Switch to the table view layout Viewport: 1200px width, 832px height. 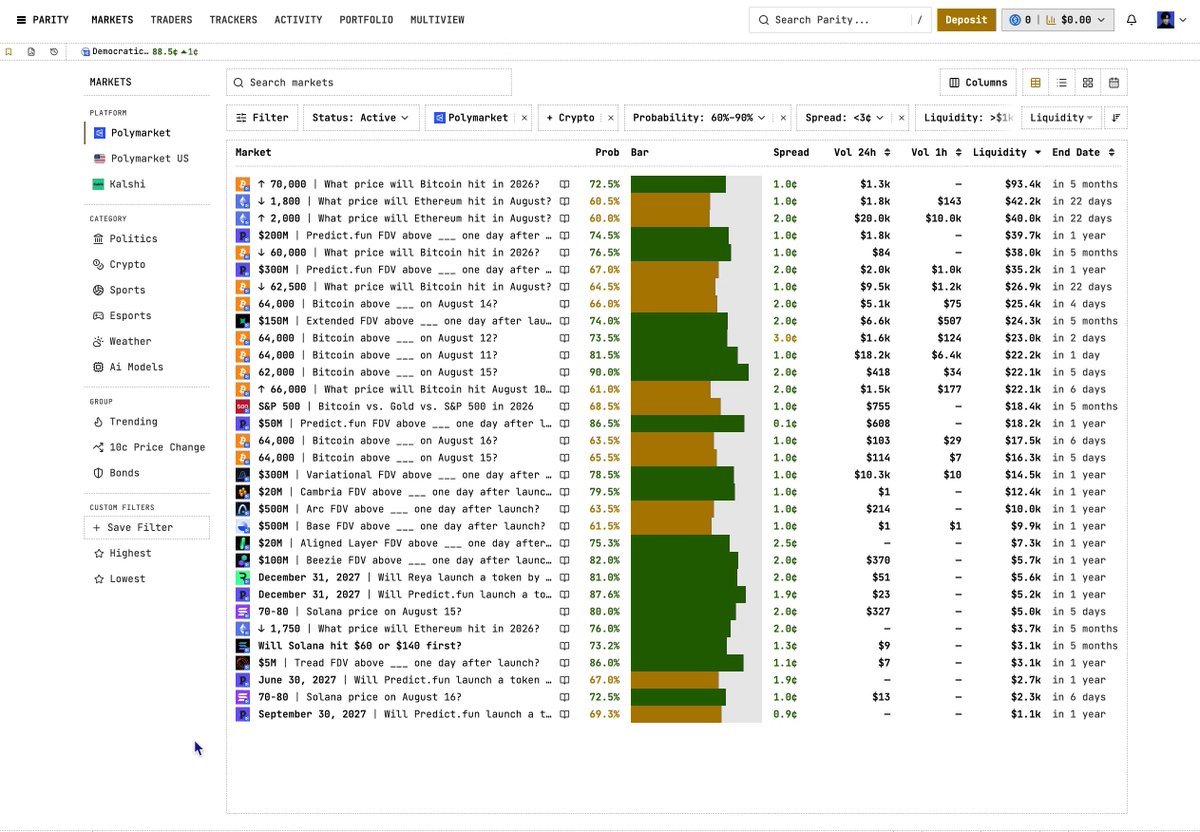[1036, 82]
